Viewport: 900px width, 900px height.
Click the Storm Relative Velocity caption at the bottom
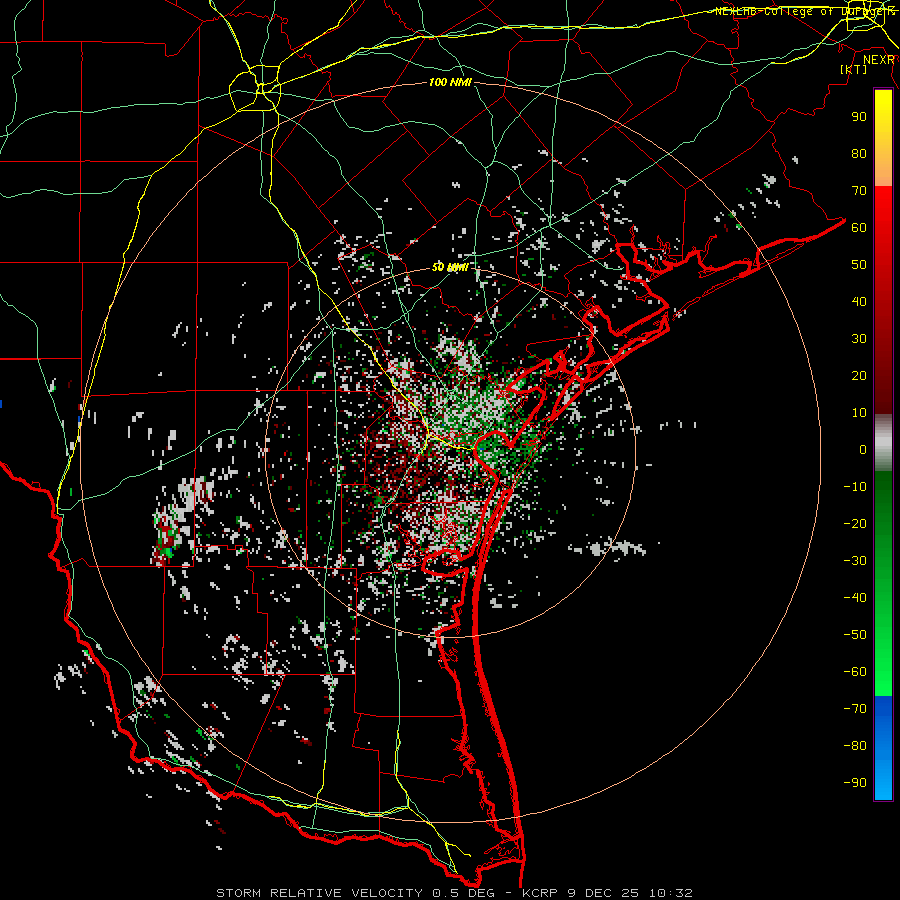point(454,893)
